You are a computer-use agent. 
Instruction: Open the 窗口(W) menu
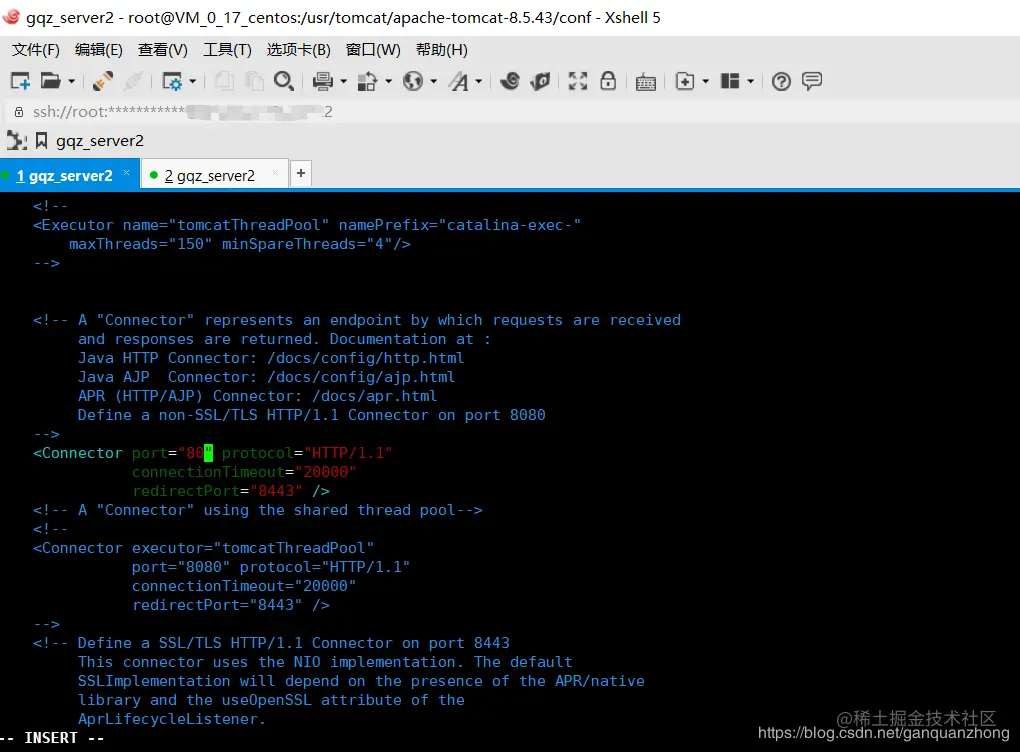(373, 50)
